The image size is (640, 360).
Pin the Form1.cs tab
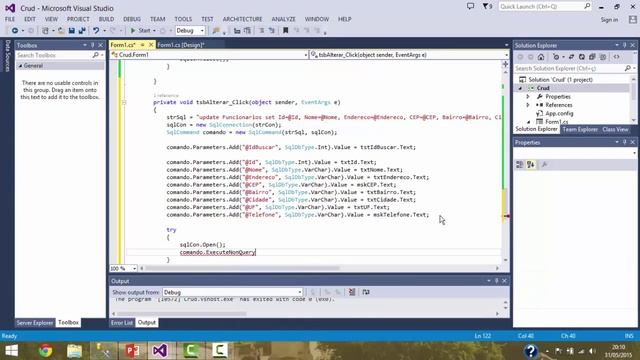(x=142, y=45)
